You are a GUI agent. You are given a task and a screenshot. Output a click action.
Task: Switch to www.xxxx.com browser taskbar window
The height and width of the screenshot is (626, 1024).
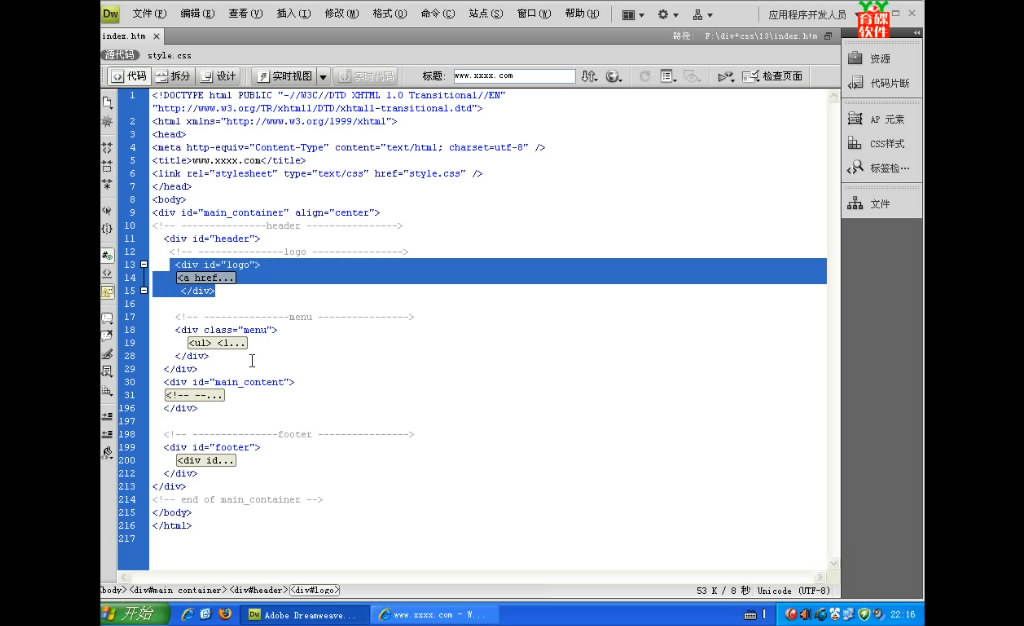(435, 615)
